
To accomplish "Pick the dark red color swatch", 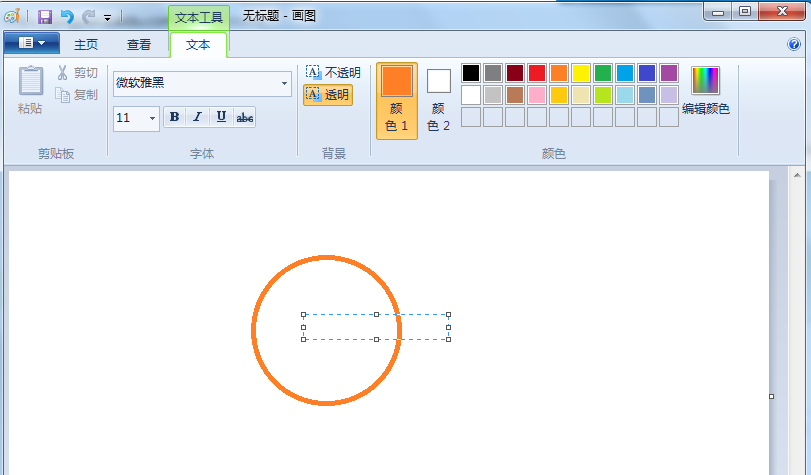I will coord(515,73).
